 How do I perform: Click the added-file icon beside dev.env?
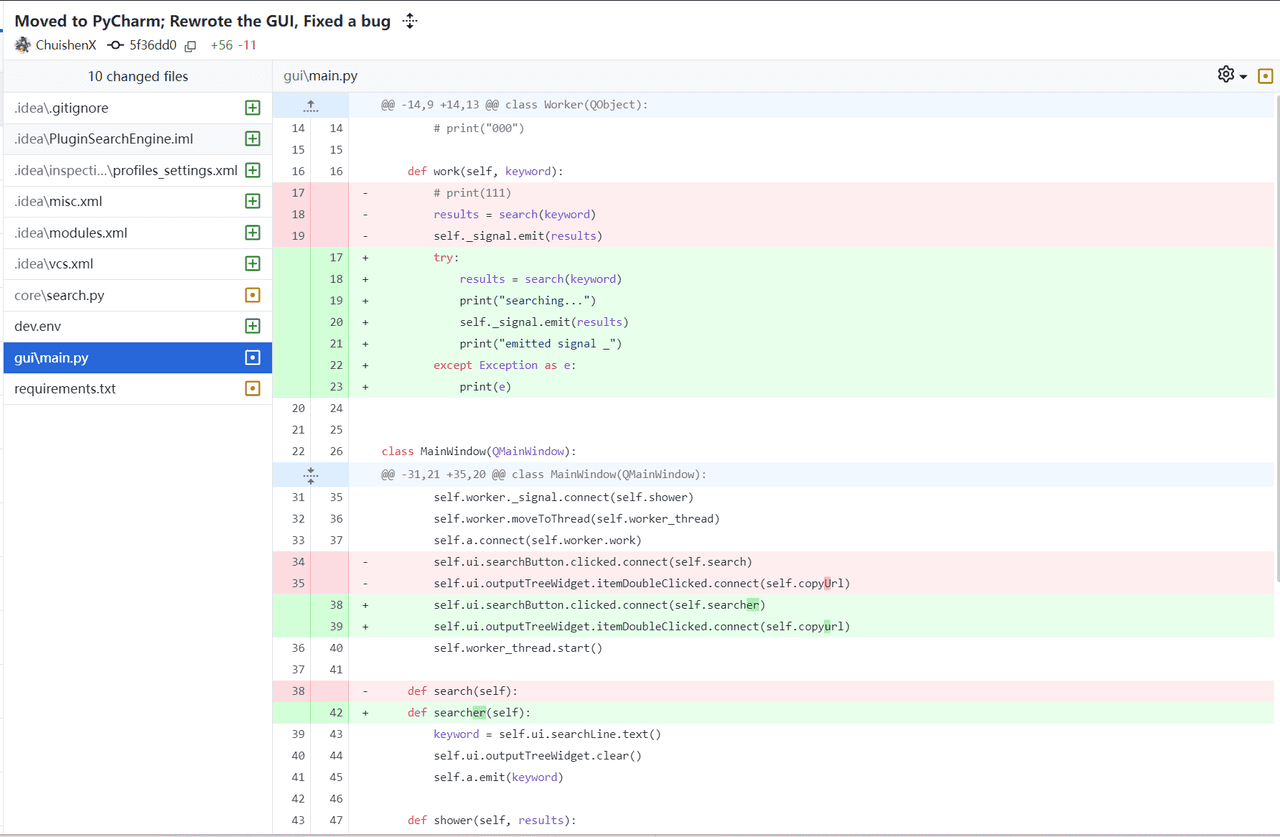pos(252,326)
